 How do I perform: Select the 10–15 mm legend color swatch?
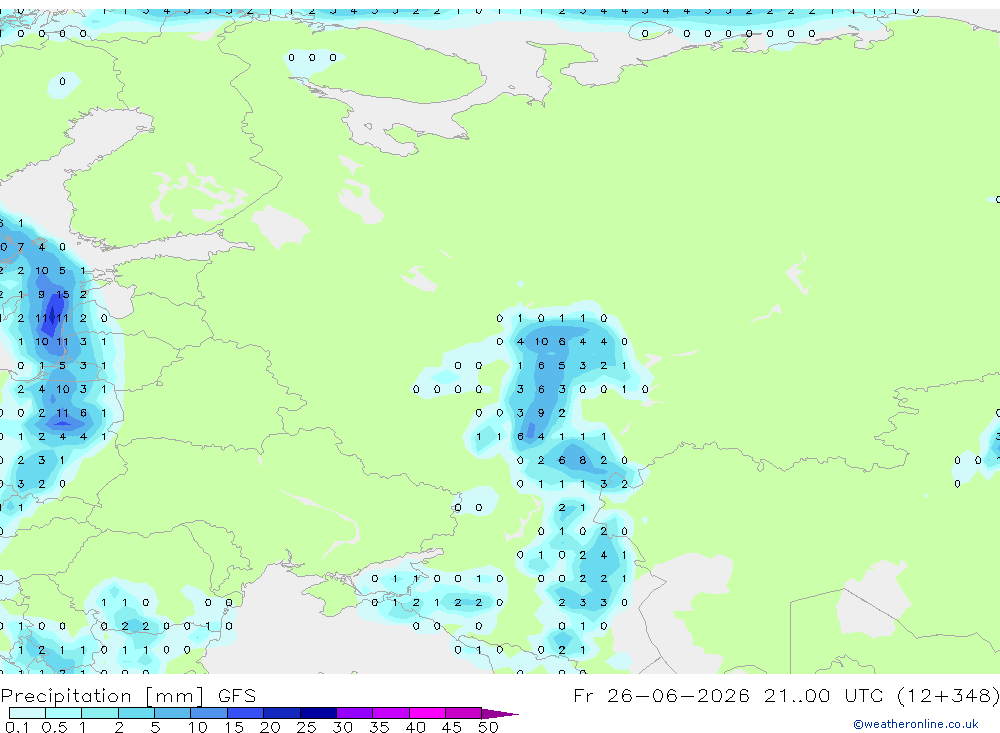(x=209, y=713)
